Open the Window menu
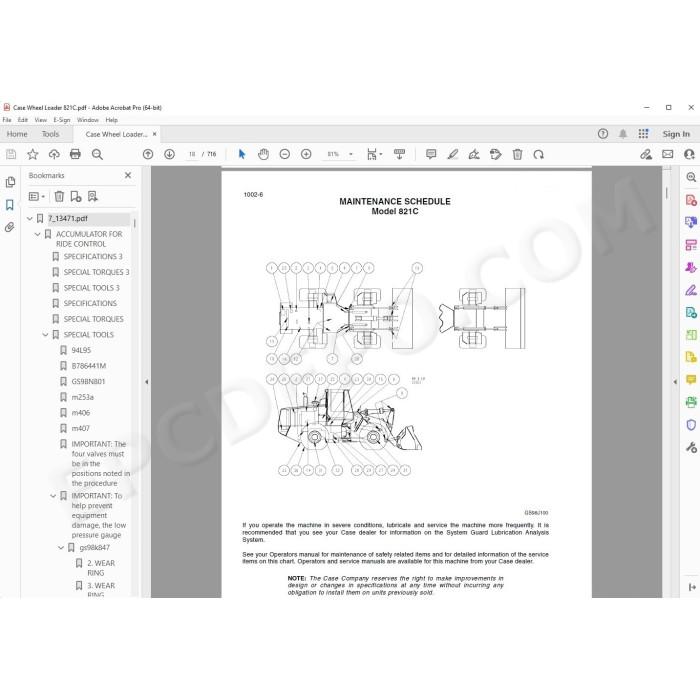700x700 pixels. click(88, 120)
